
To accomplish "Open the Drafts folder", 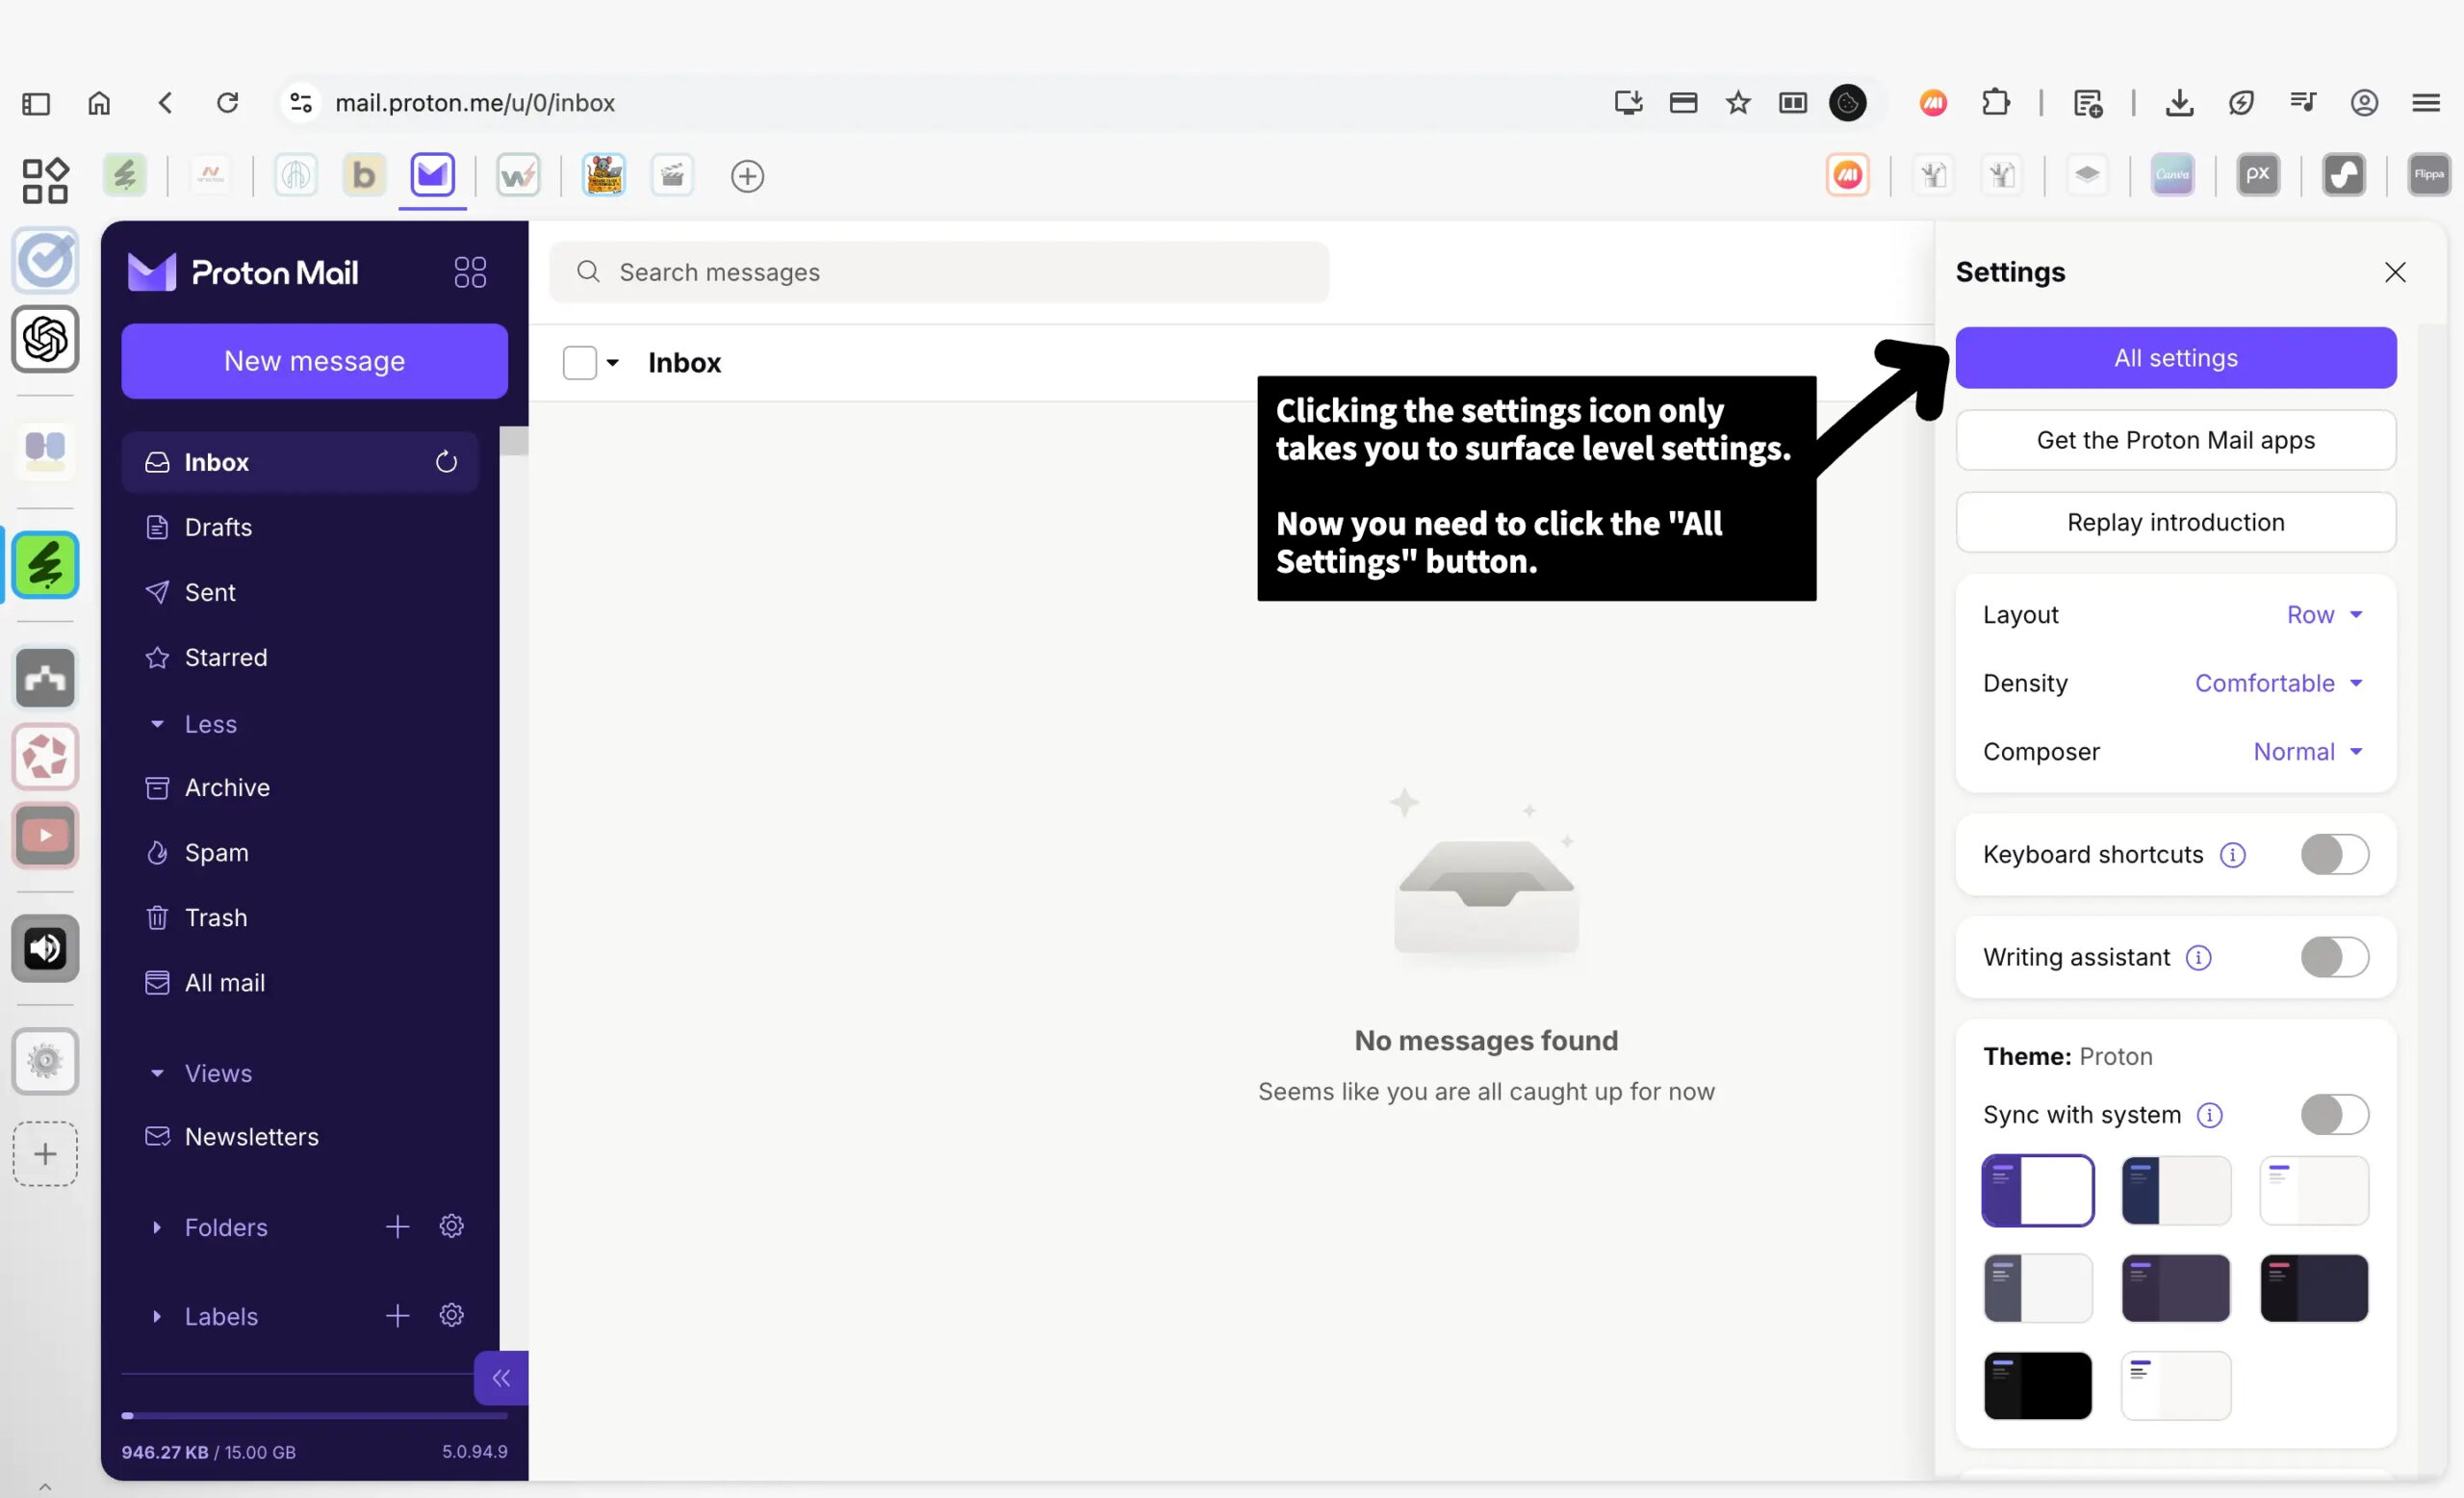I will pyautogui.click(x=218, y=527).
